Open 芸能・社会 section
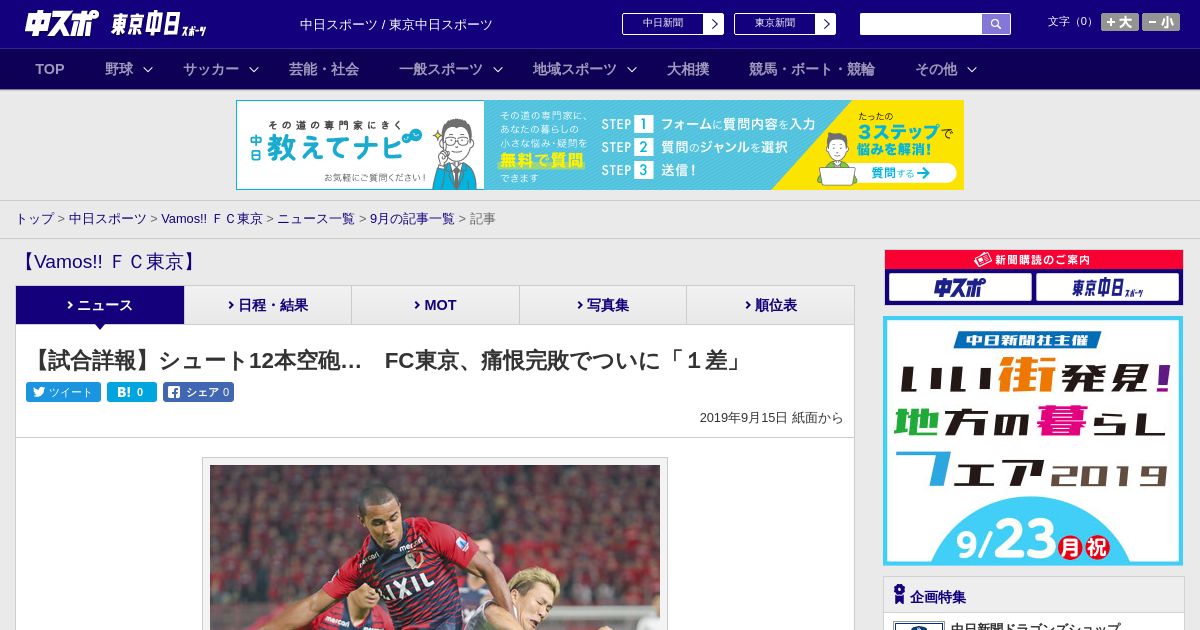The height and width of the screenshot is (630, 1200). pos(324,69)
